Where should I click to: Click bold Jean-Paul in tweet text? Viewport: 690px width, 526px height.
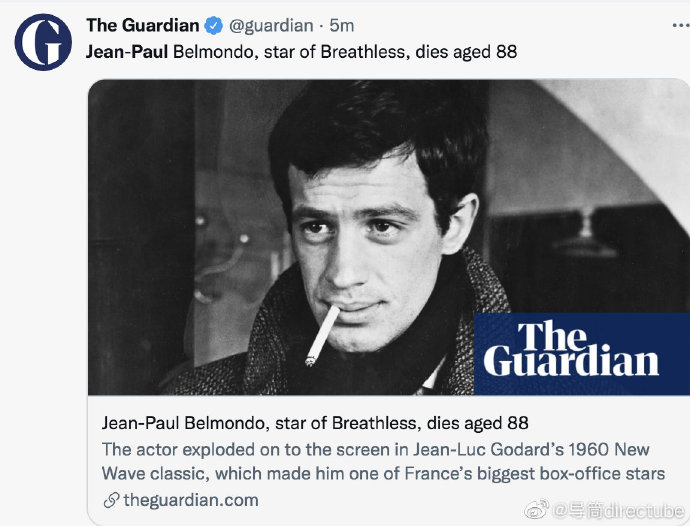127,52
